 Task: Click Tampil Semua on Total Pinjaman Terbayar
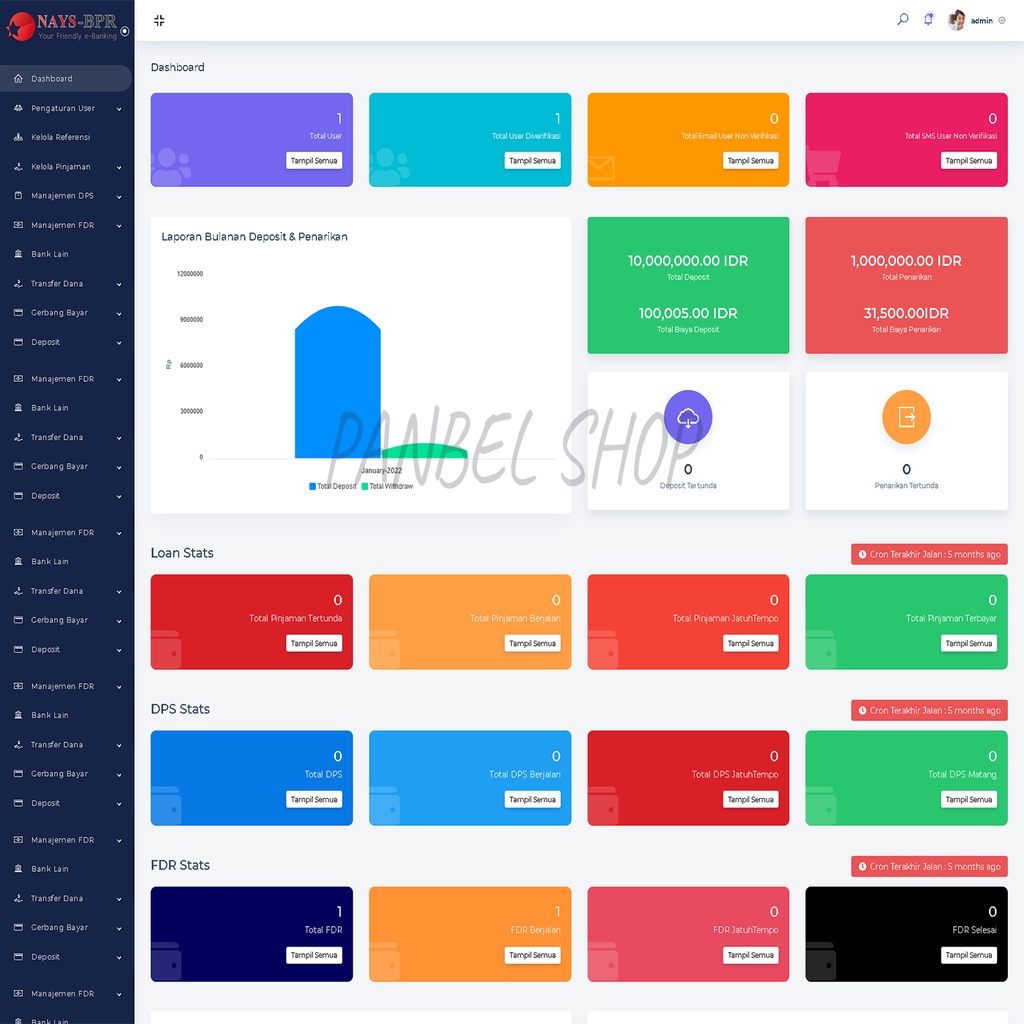pos(968,643)
